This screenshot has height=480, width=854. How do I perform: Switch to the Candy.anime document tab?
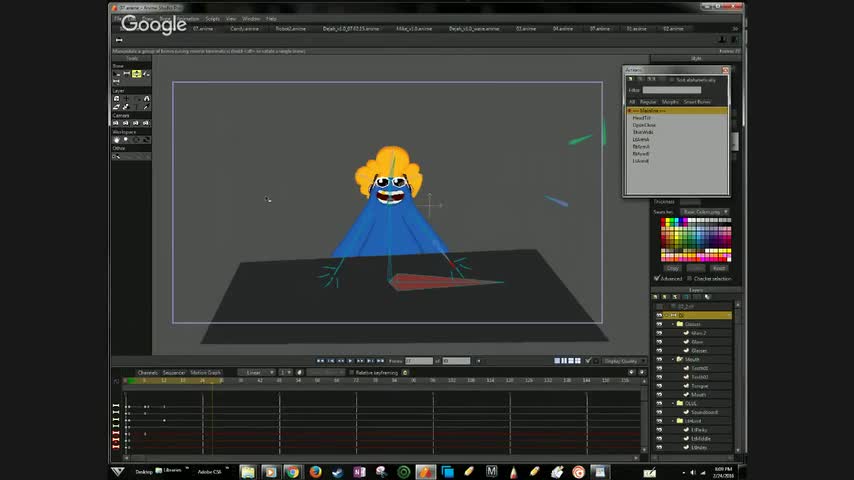pyautogui.click(x=245, y=29)
